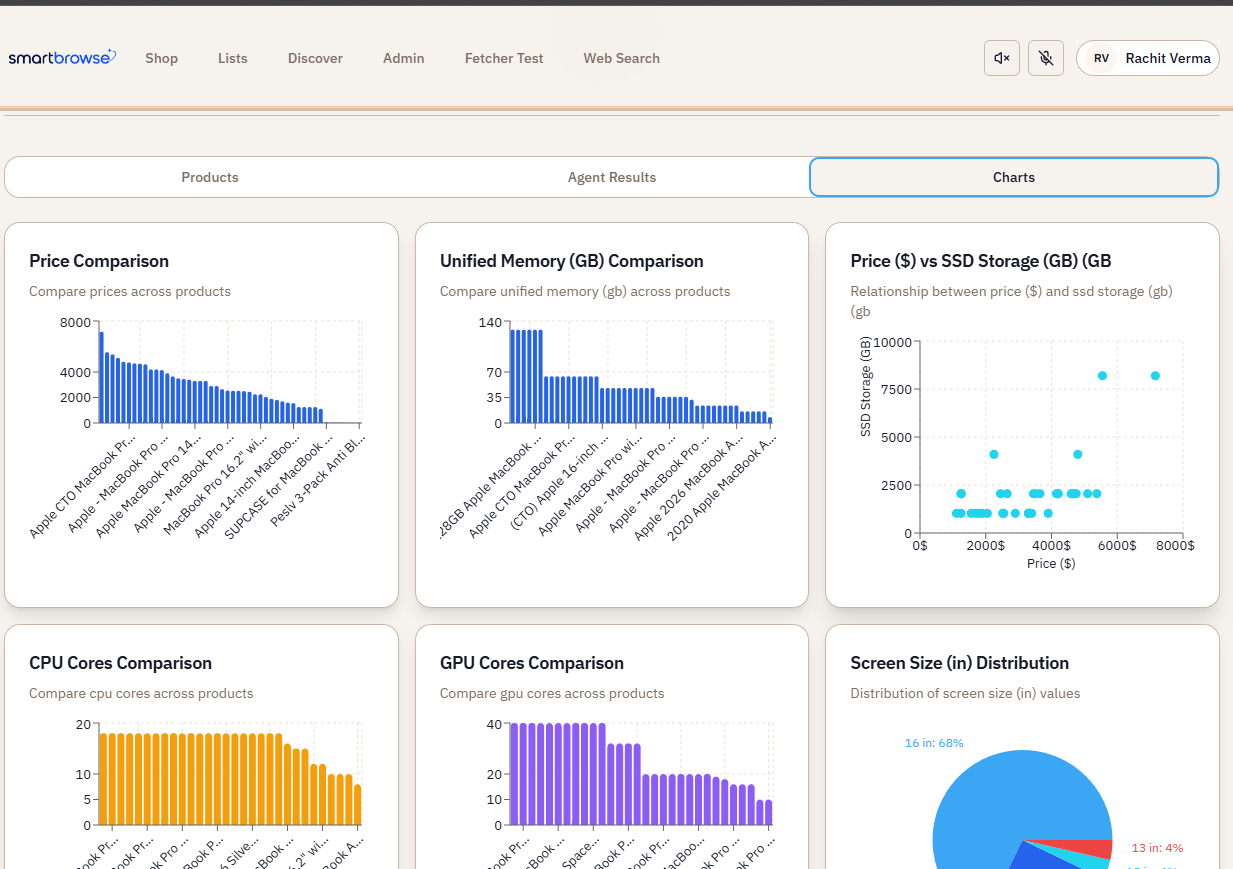
Task: Select the Charts tab
Action: coord(1014,177)
